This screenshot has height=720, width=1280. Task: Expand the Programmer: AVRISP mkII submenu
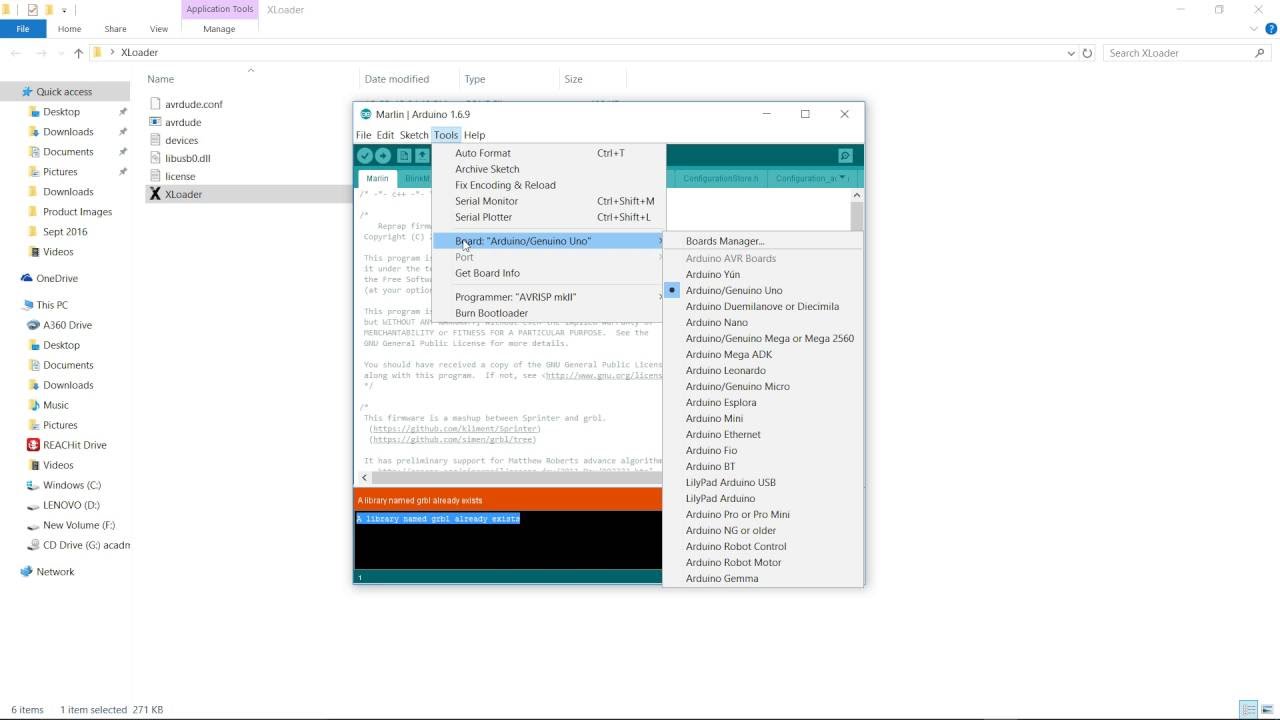[x=548, y=297]
